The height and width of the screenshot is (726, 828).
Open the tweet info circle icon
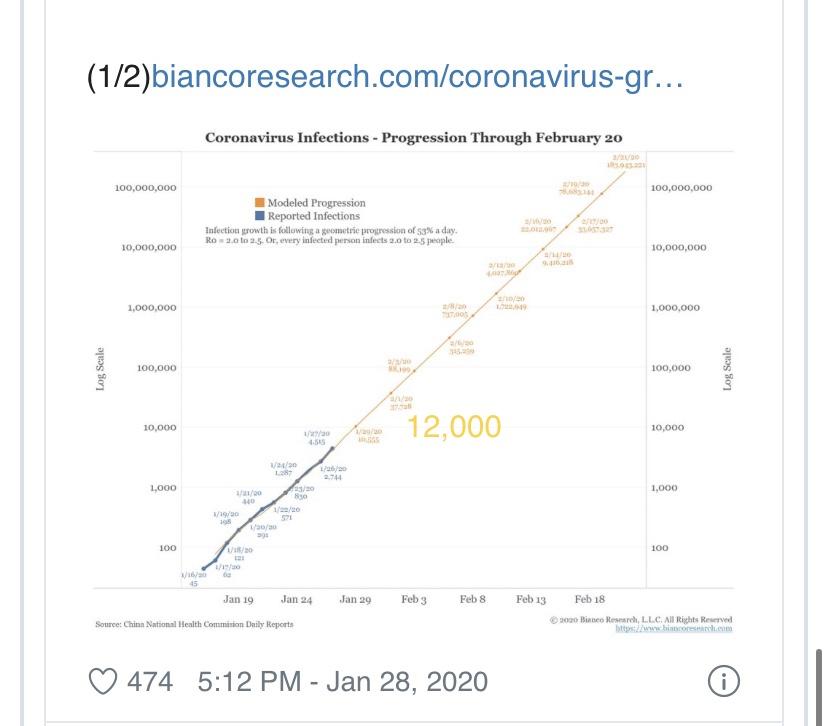coord(723,681)
